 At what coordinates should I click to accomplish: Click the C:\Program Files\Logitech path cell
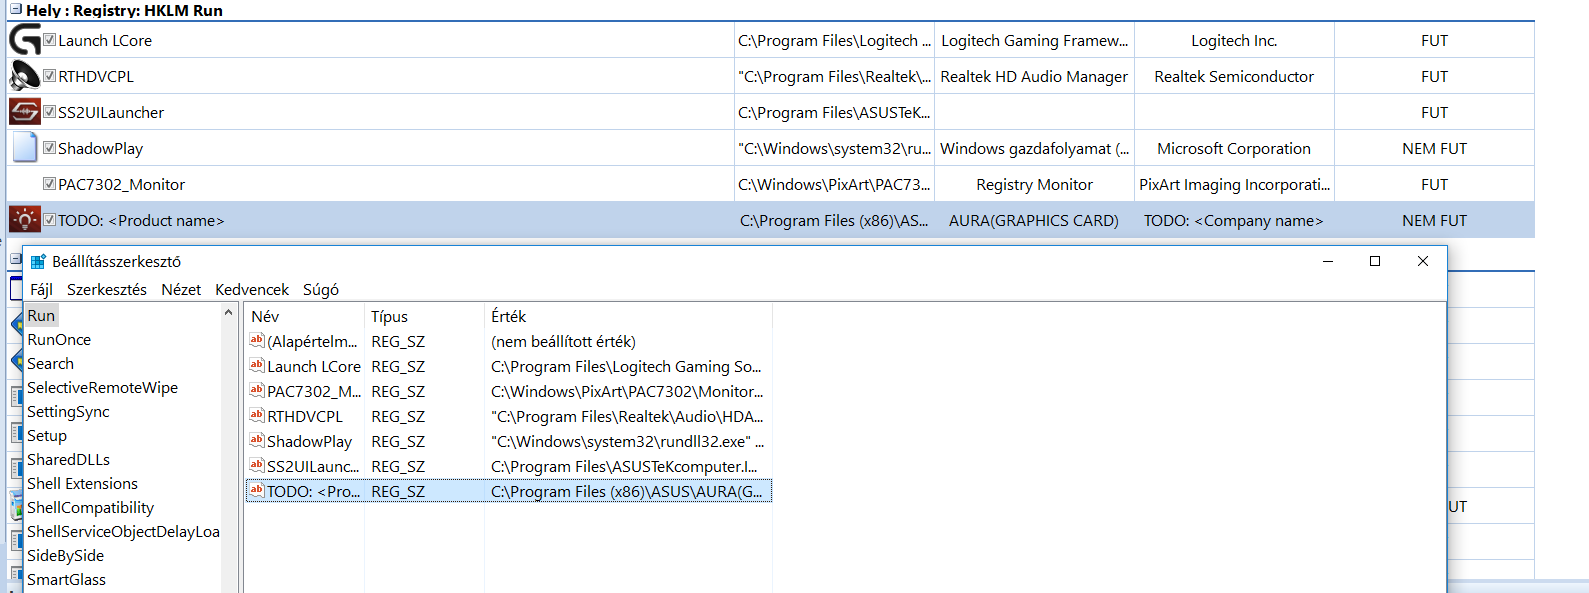[834, 41]
